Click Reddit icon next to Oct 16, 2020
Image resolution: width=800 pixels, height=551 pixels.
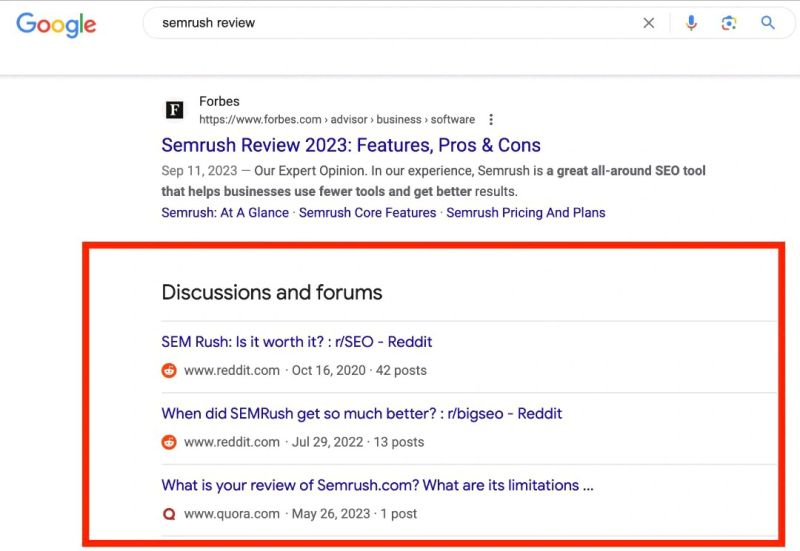click(x=169, y=370)
